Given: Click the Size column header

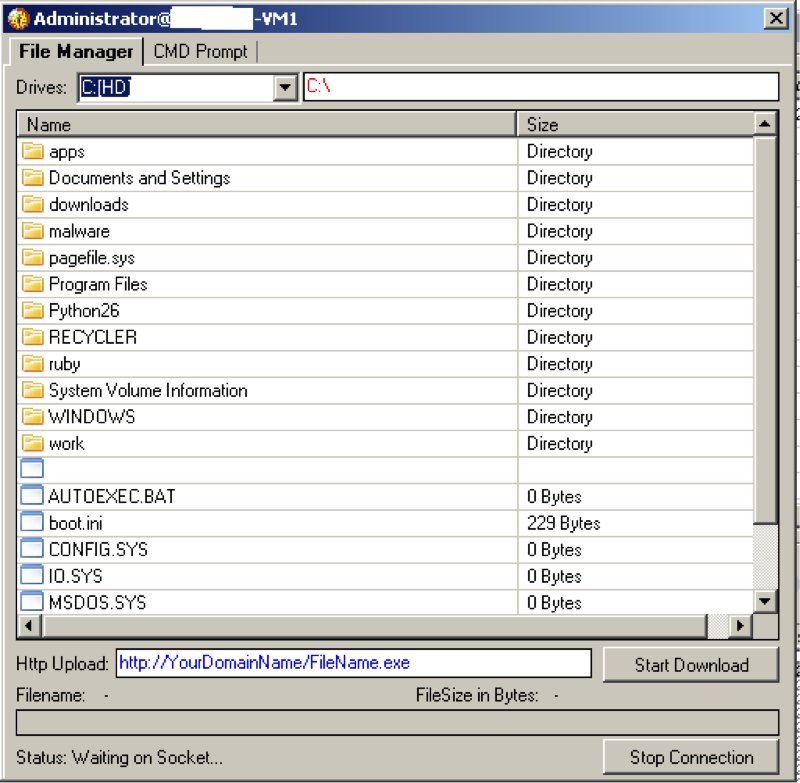Looking at the screenshot, I should 635,124.
